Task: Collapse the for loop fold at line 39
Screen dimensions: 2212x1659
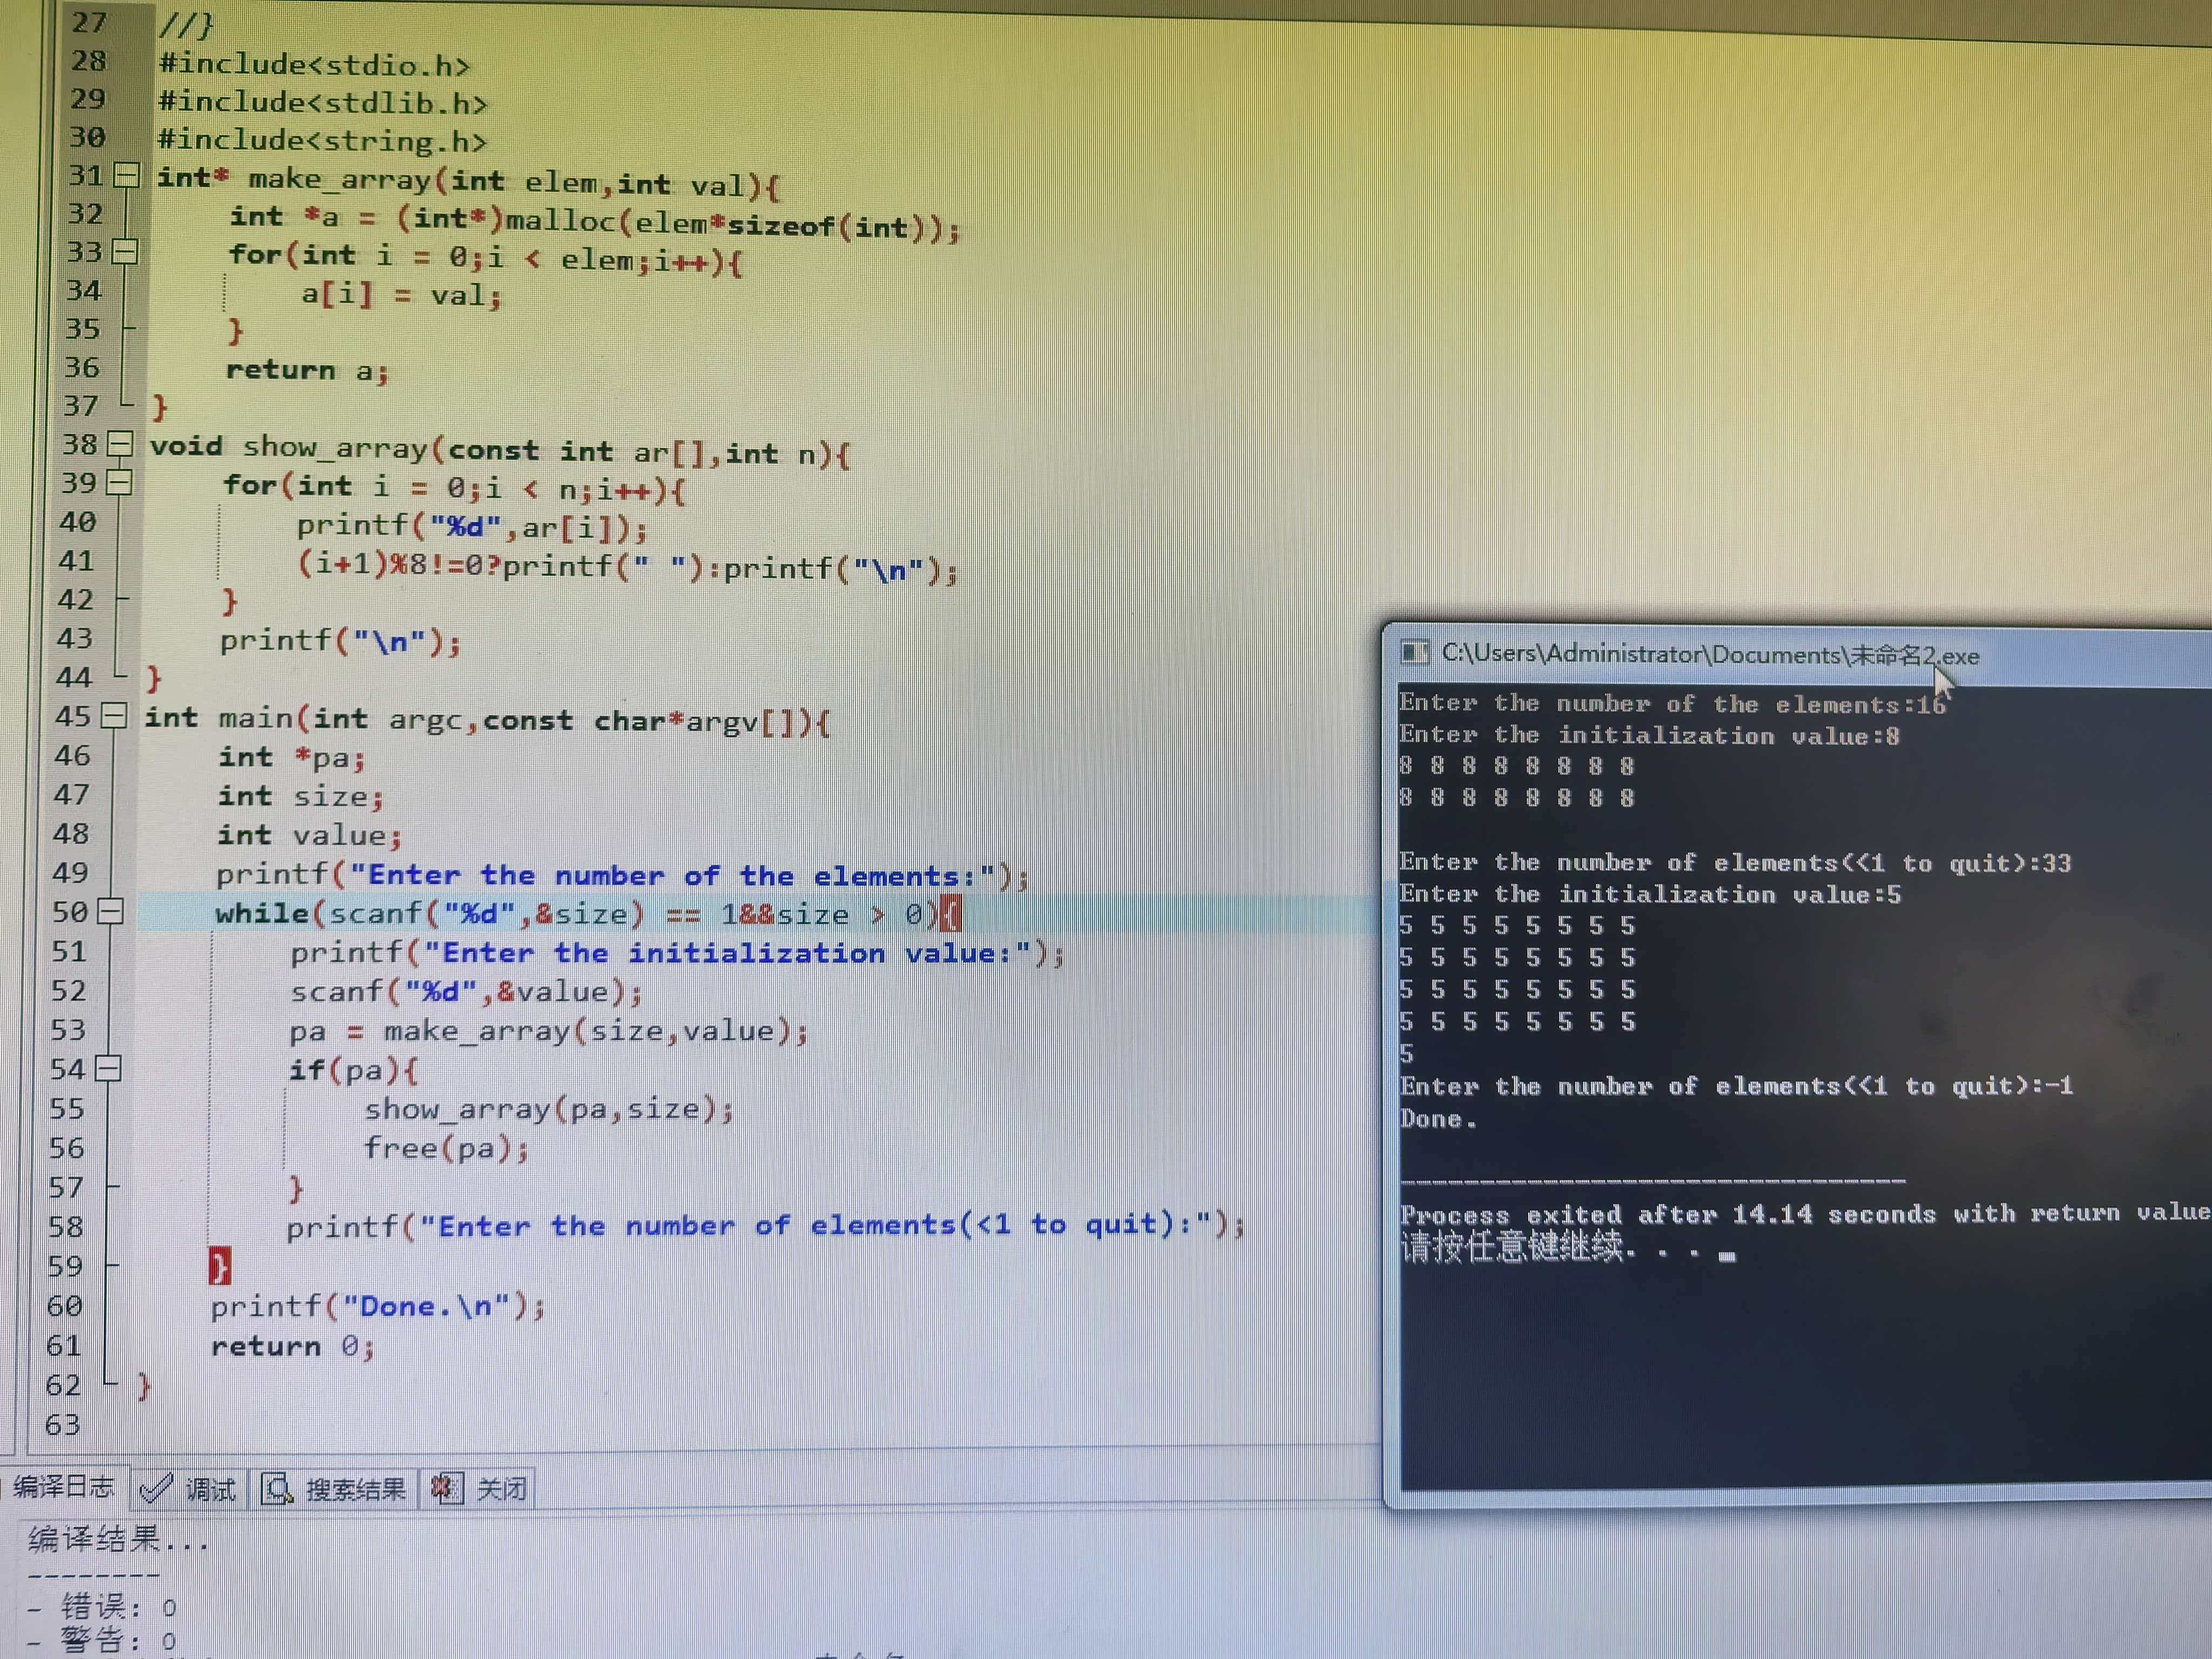Action: click(x=119, y=483)
